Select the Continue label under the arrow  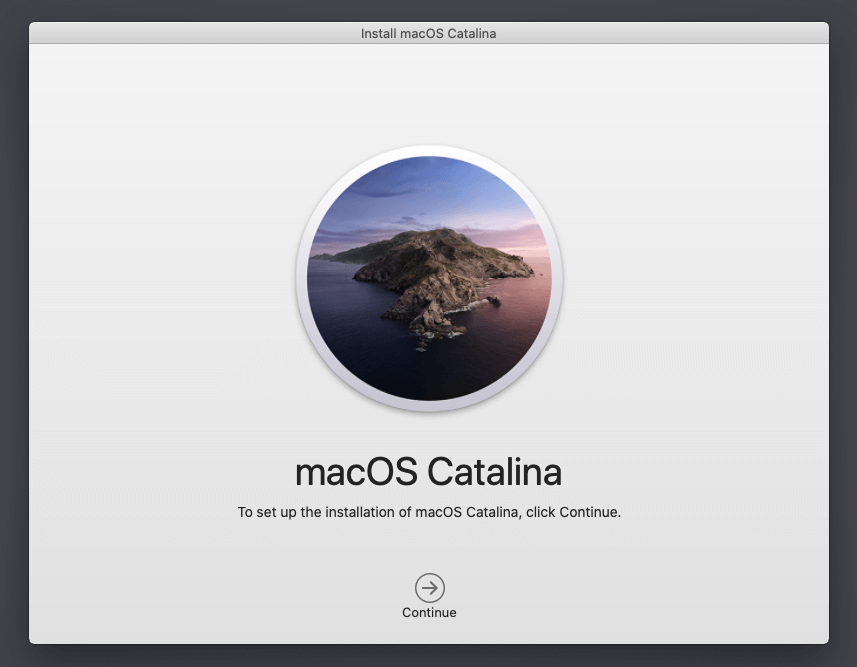pyautogui.click(x=429, y=612)
